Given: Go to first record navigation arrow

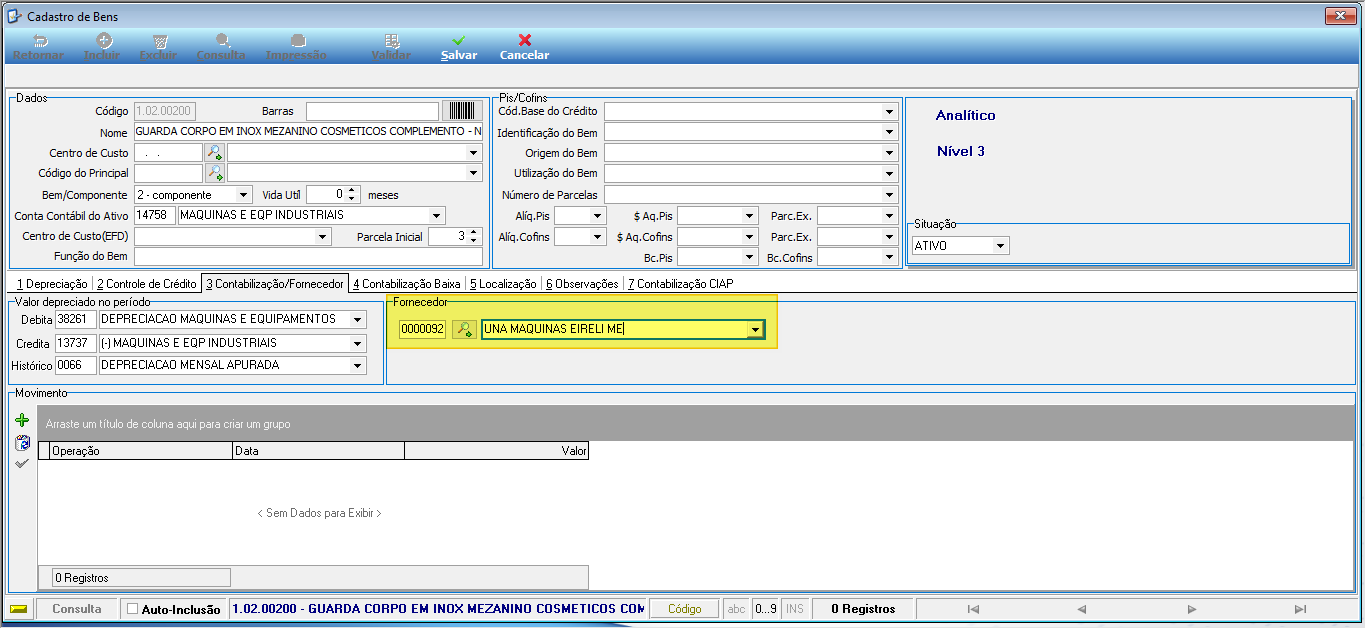Looking at the screenshot, I should (x=973, y=609).
